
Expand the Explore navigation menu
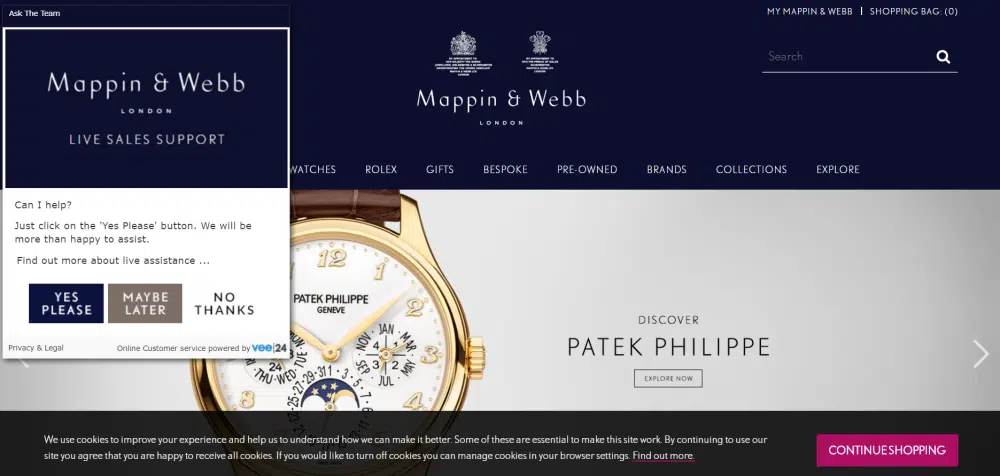[x=838, y=169]
